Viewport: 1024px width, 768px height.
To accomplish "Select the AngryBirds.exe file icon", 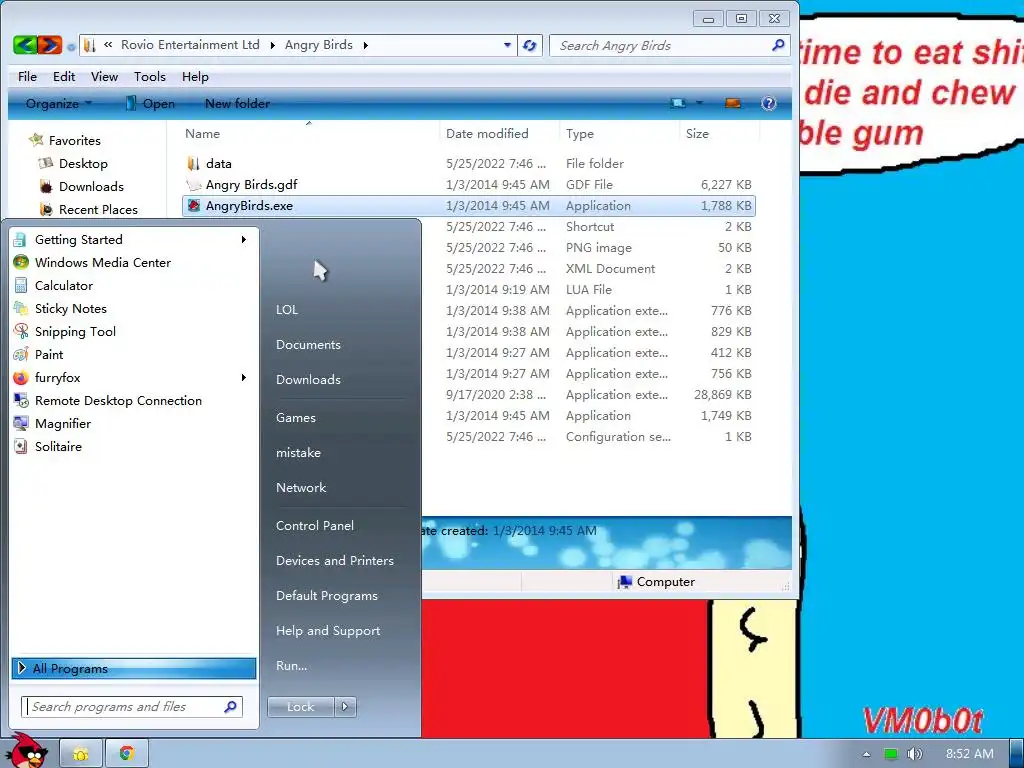I will click(x=193, y=206).
